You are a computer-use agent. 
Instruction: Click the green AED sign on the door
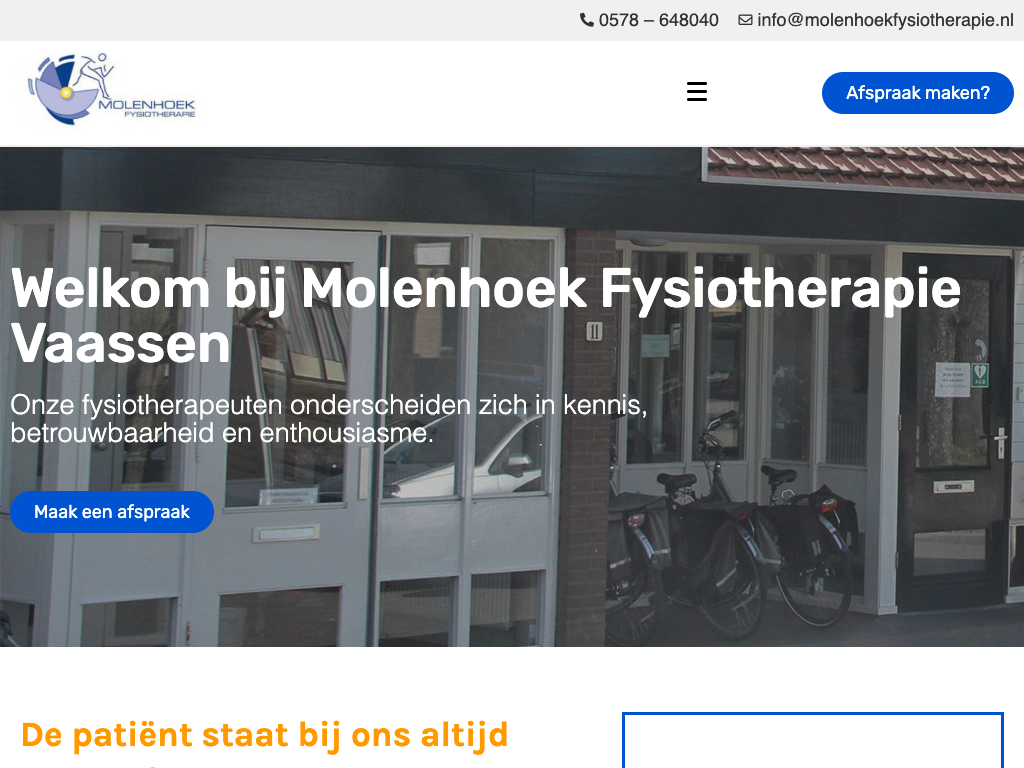(x=980, y=374)
